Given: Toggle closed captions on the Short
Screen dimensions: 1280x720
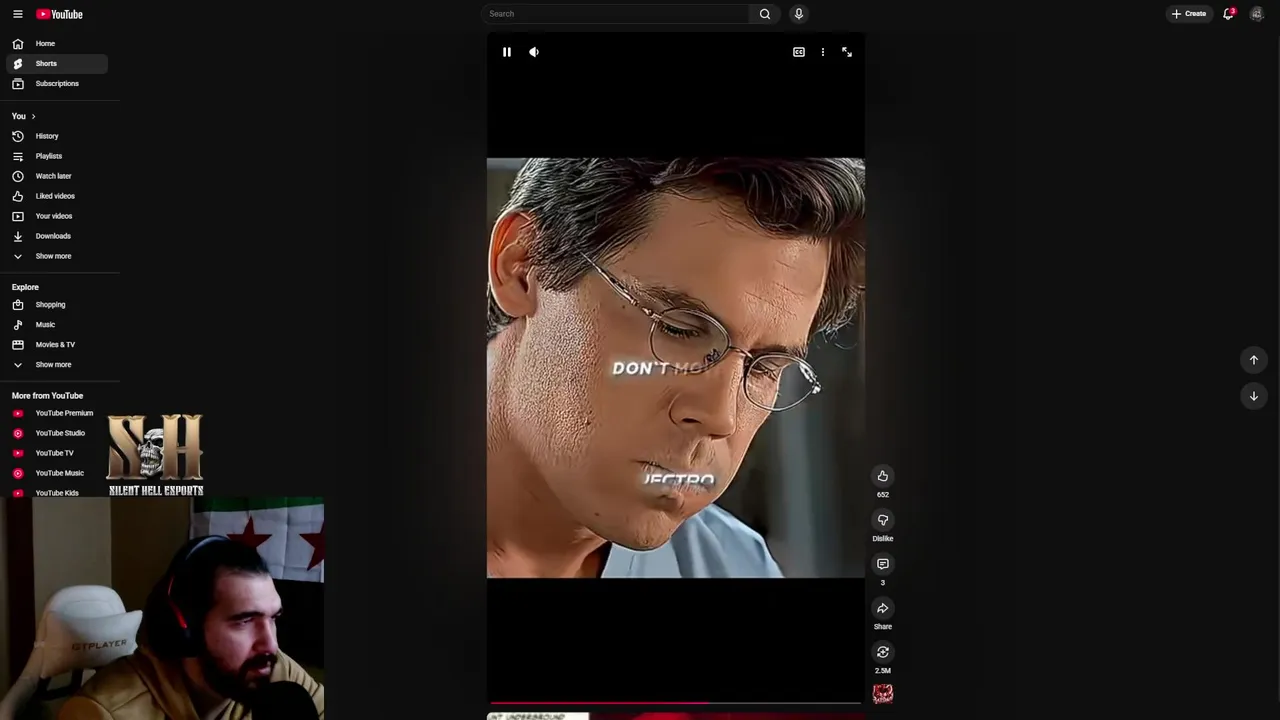Looking at the screenshot, I should click(799, 52).
